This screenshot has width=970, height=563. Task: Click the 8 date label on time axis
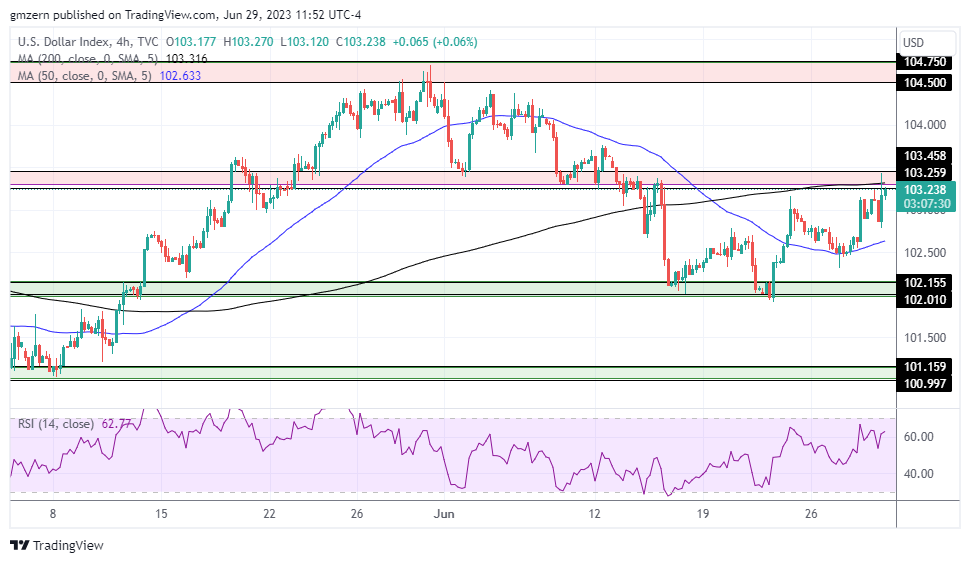pos(53,514)
